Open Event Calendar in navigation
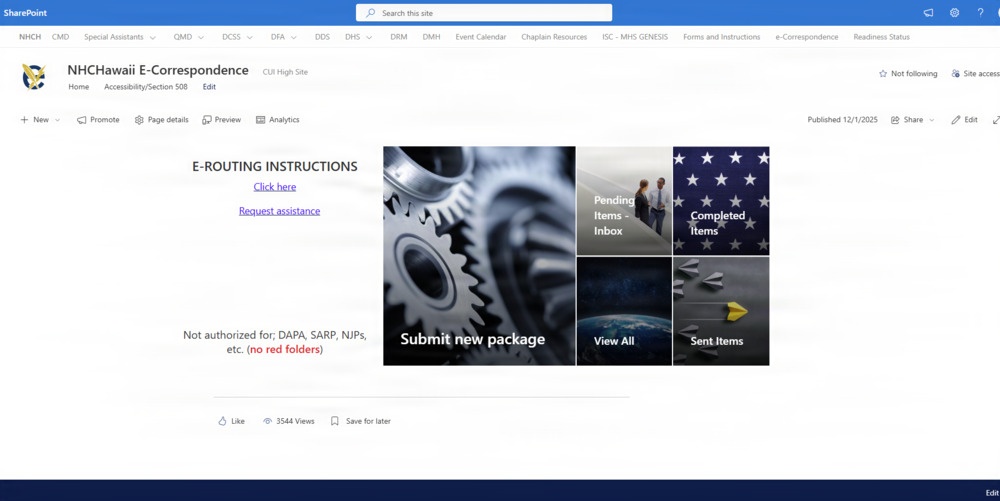This screenshot has height=501, width=1000. pos(481,37)
